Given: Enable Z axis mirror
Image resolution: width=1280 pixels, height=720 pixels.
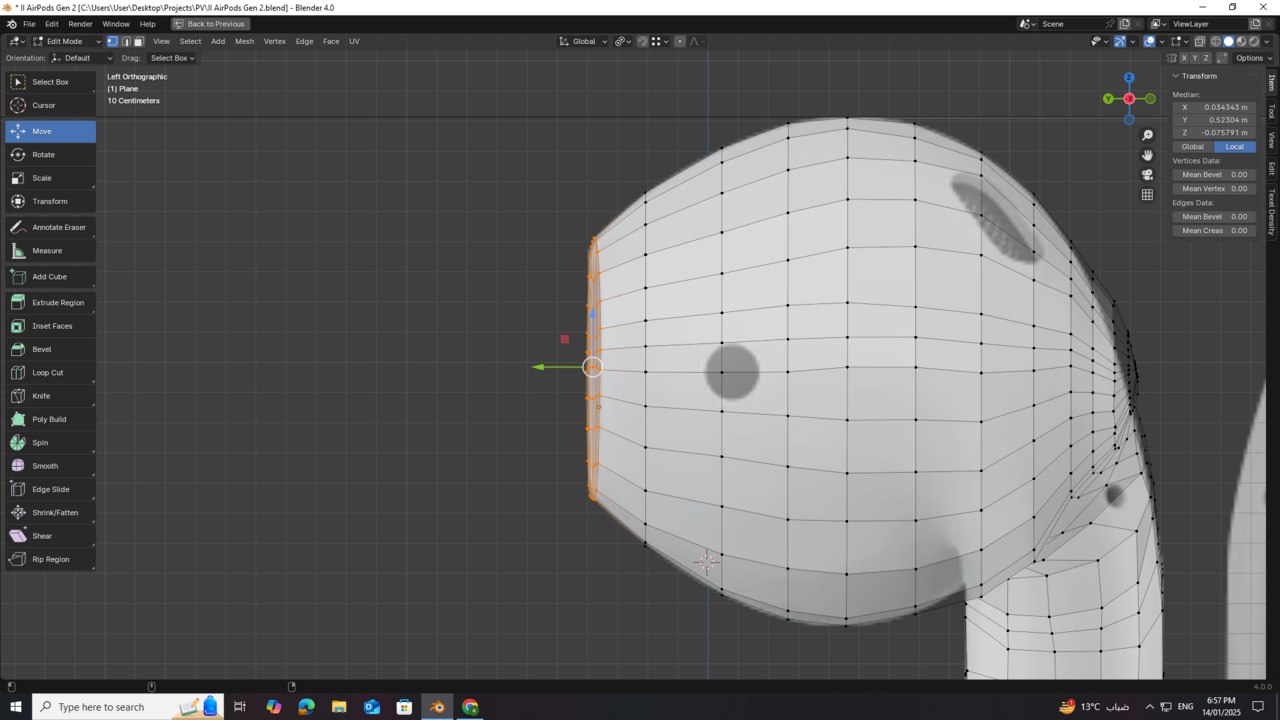Looking at the screenshot, I should click(x=1206, y=58).
